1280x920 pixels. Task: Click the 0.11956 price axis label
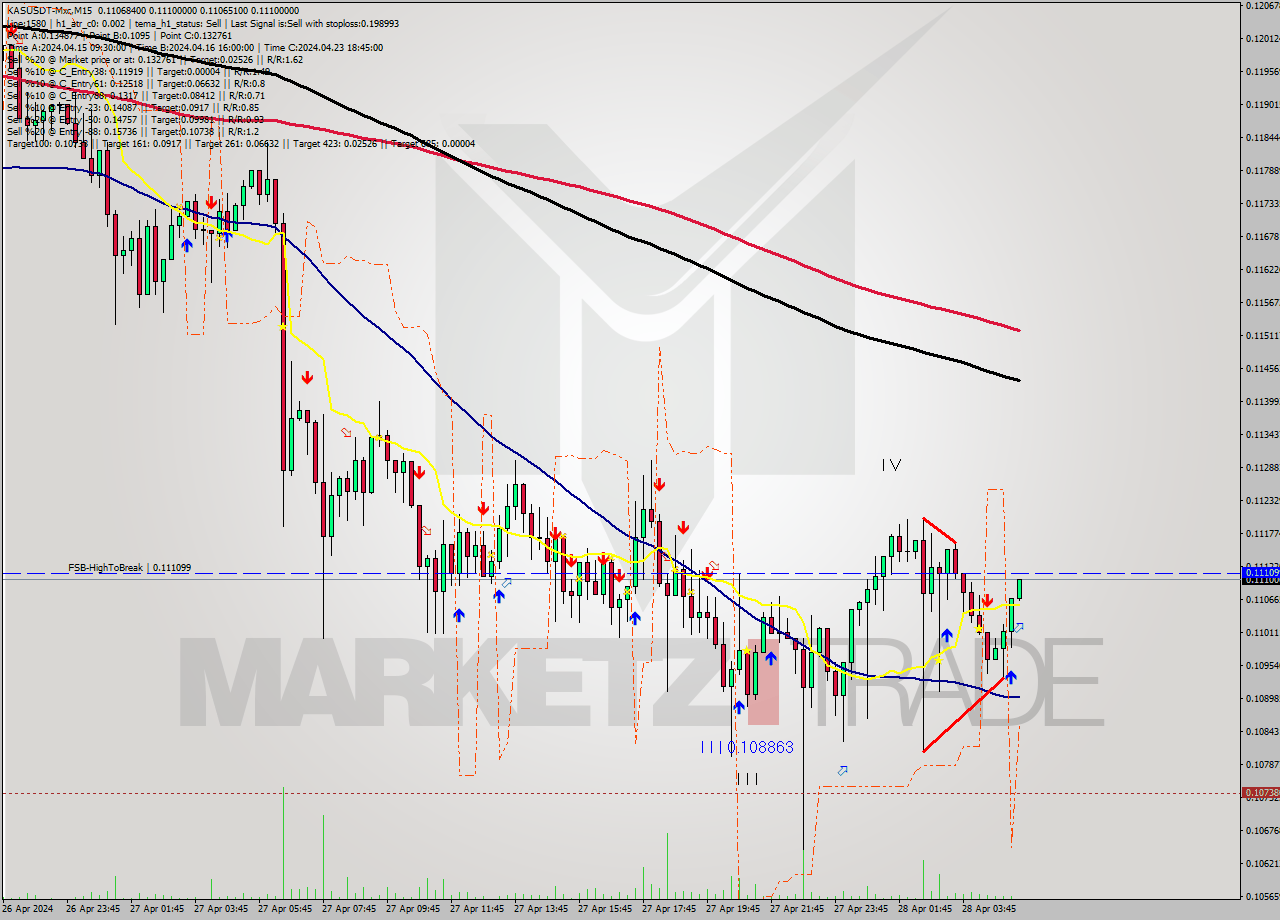click(1261, 71)
